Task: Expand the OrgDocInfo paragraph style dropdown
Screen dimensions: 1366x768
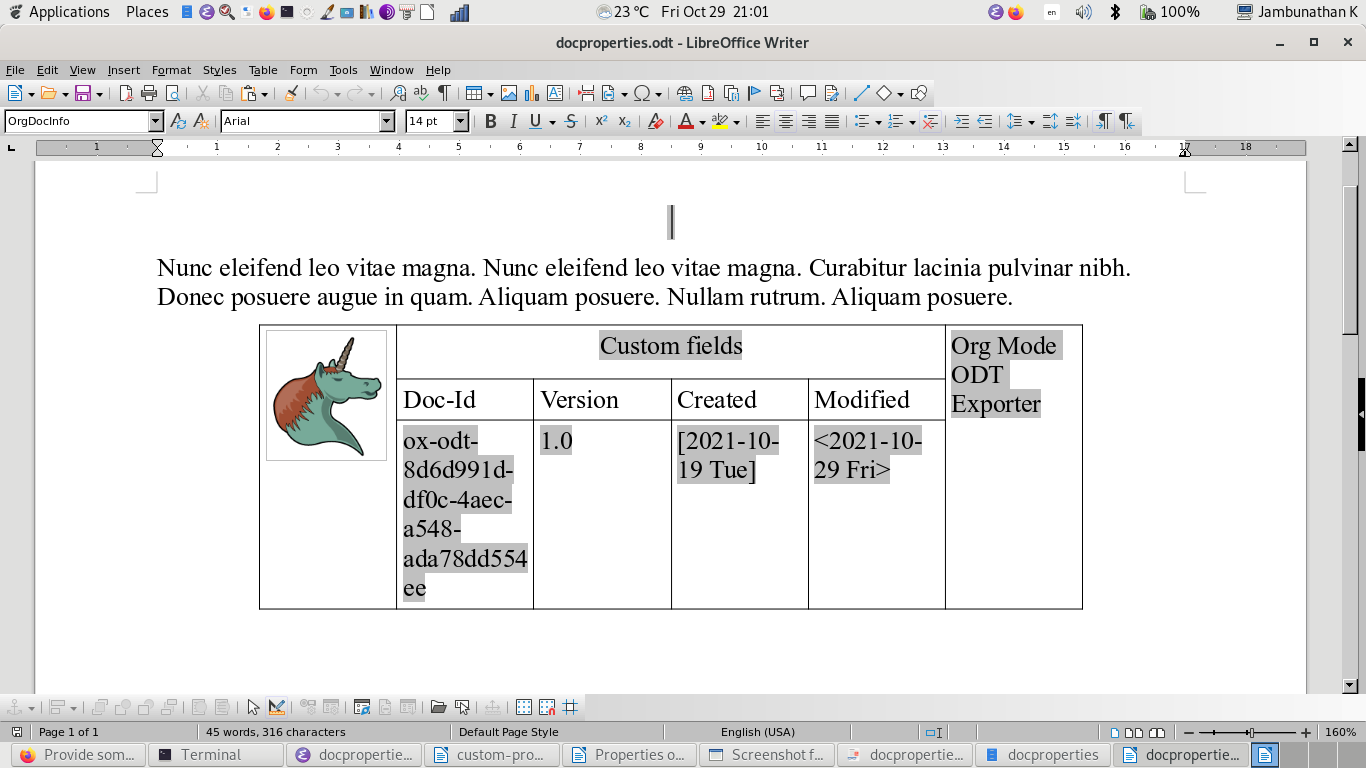Action: coord(155,121)
